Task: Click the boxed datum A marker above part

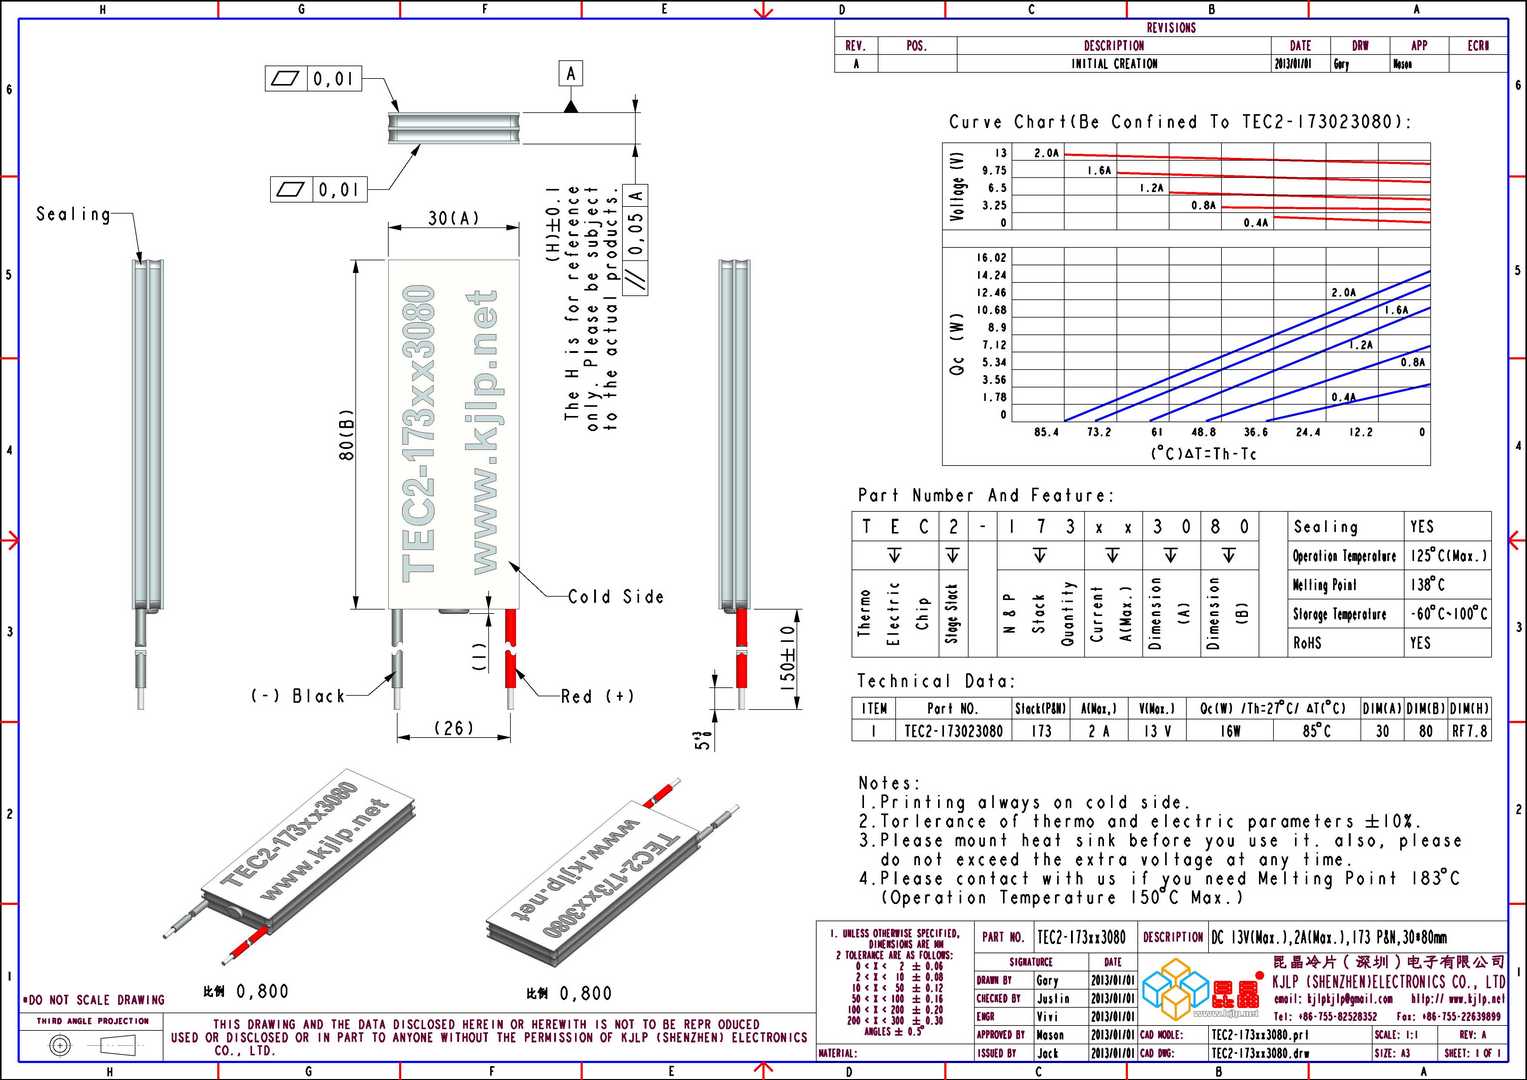Action: pos(571,74)
